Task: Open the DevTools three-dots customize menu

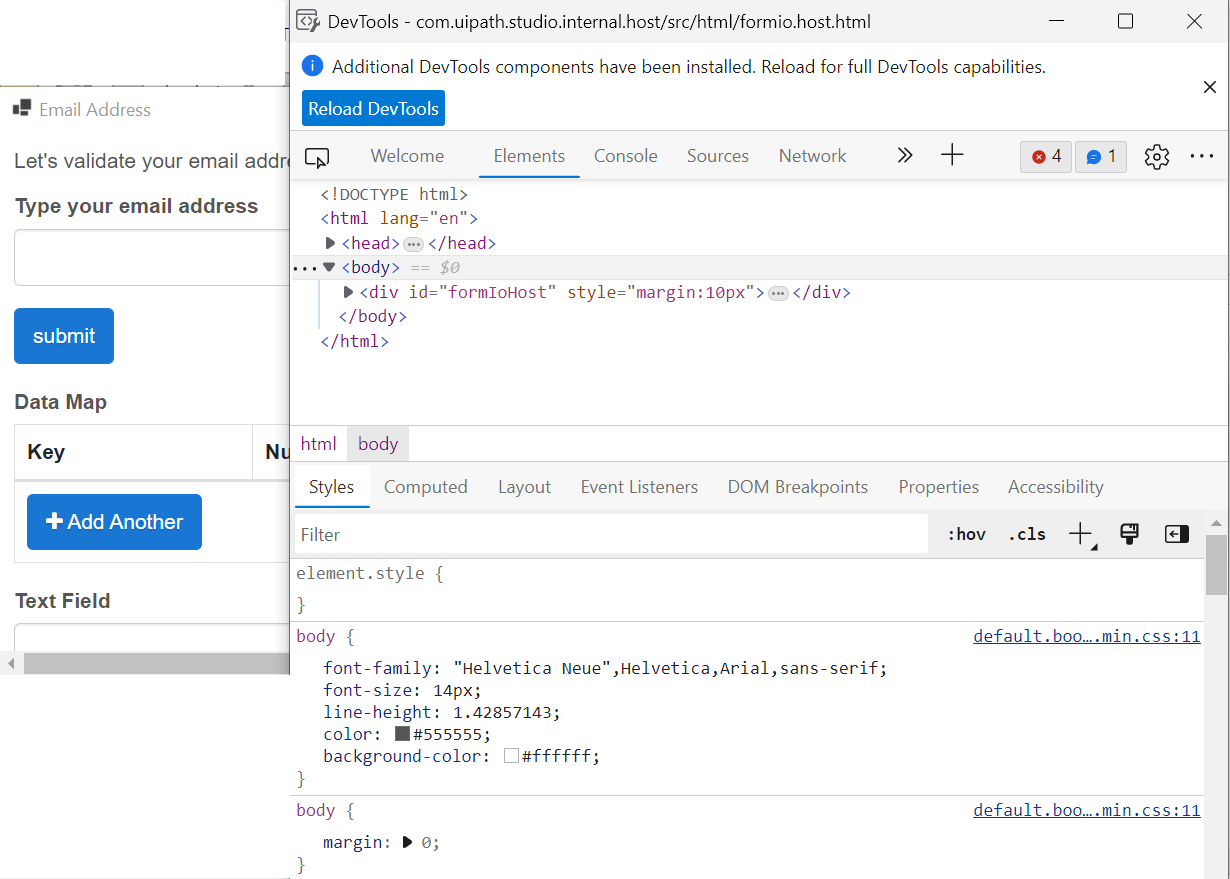Action: click(x=1201, y=157)
